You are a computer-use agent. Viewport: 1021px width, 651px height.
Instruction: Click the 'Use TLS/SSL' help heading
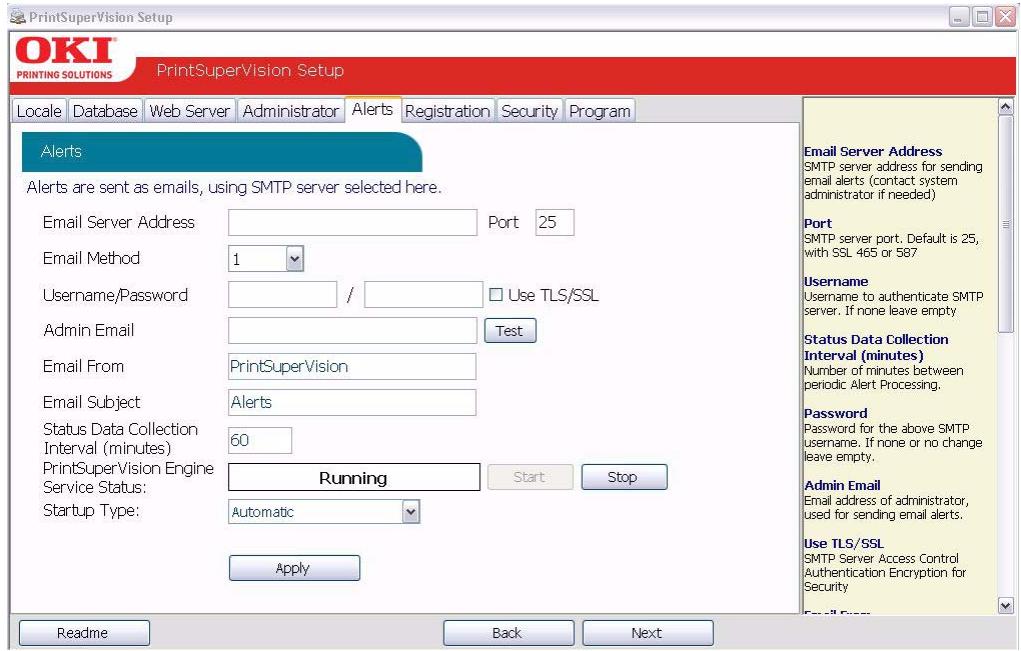[x=844, y=544]
